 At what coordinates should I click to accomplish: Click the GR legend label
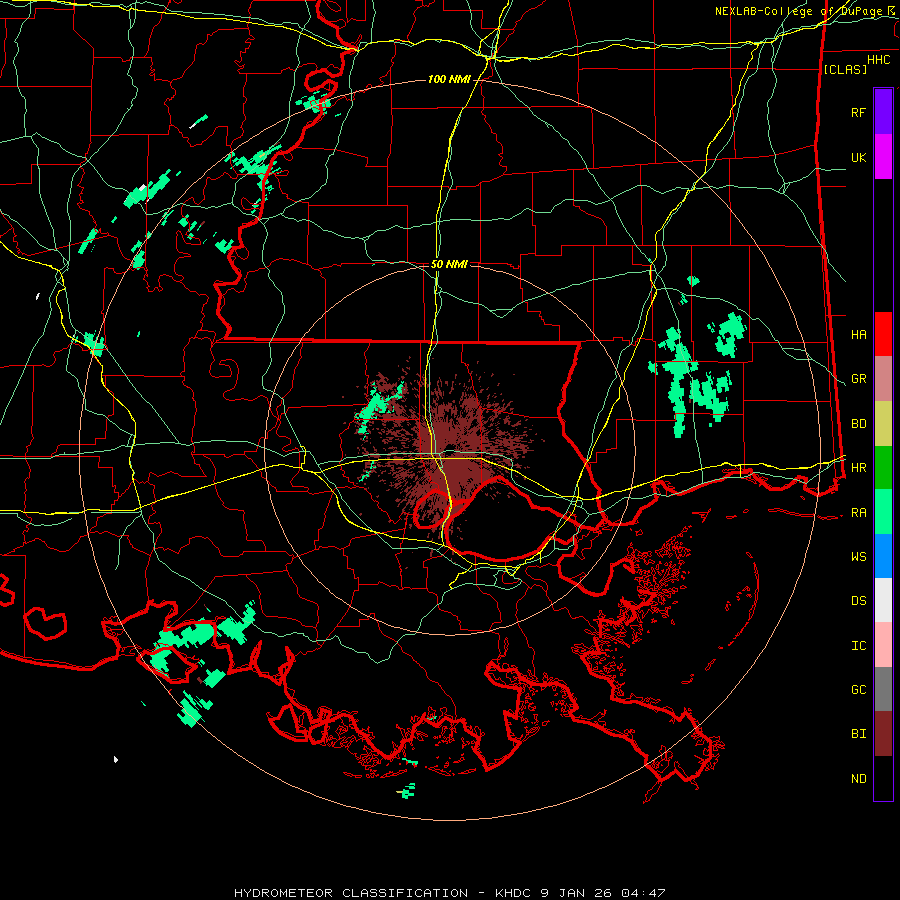click(859, 379)
